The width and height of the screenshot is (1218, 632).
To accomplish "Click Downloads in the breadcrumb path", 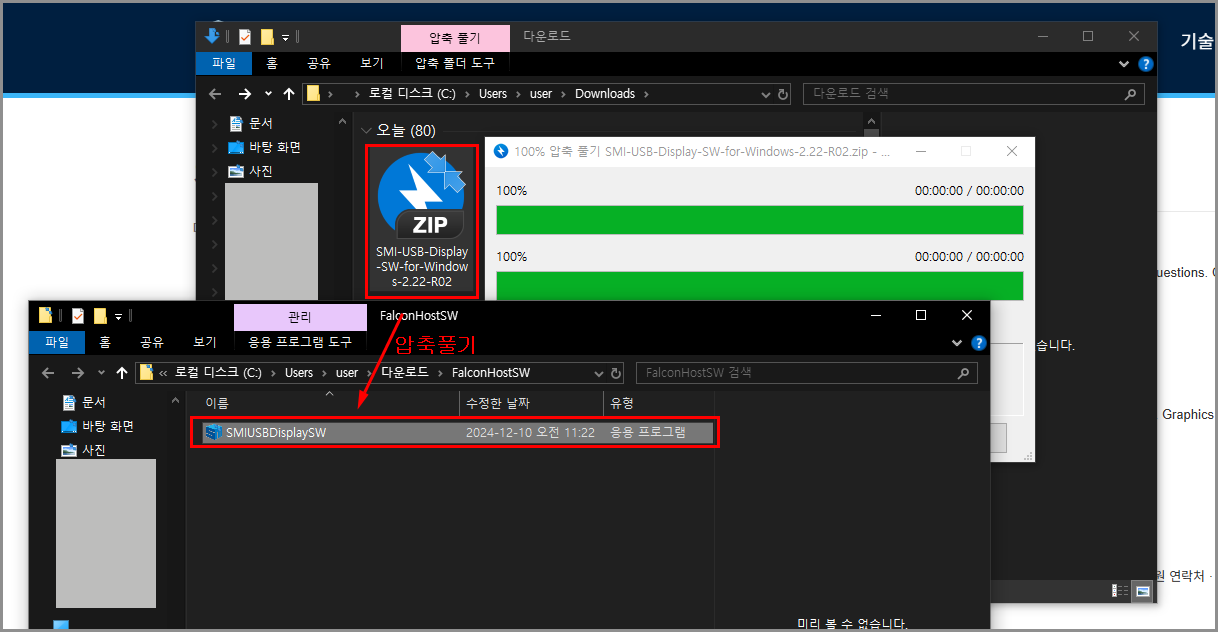I will point(605,93).
